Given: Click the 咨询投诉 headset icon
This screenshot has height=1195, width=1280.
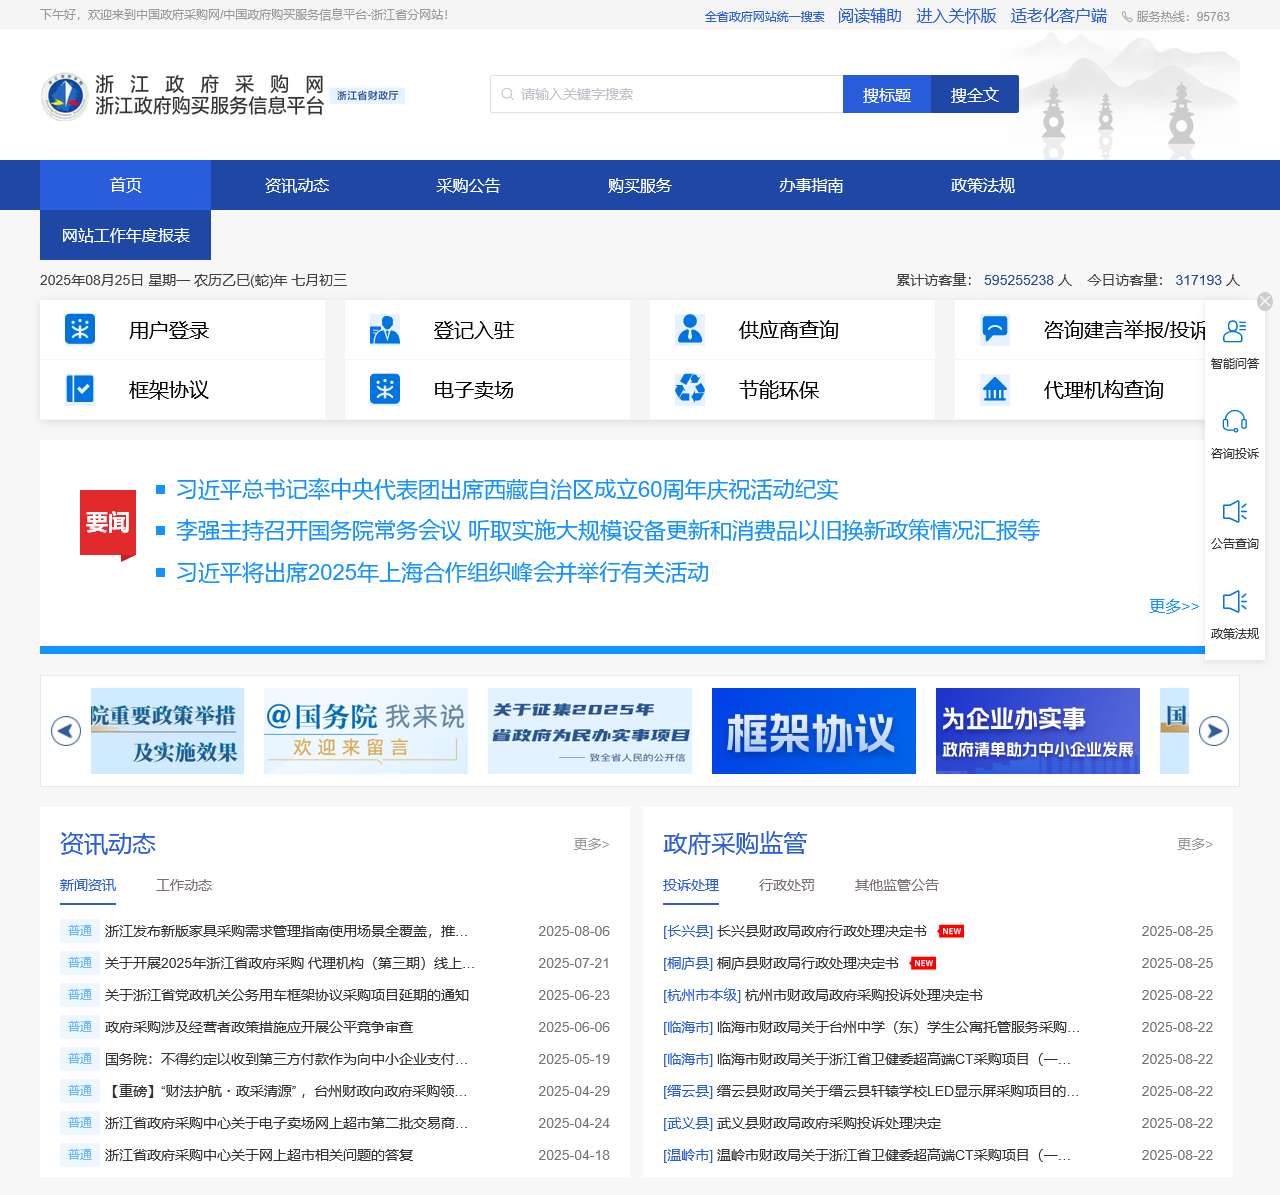Looking at the screenshot, I should tap(1235, 422).
